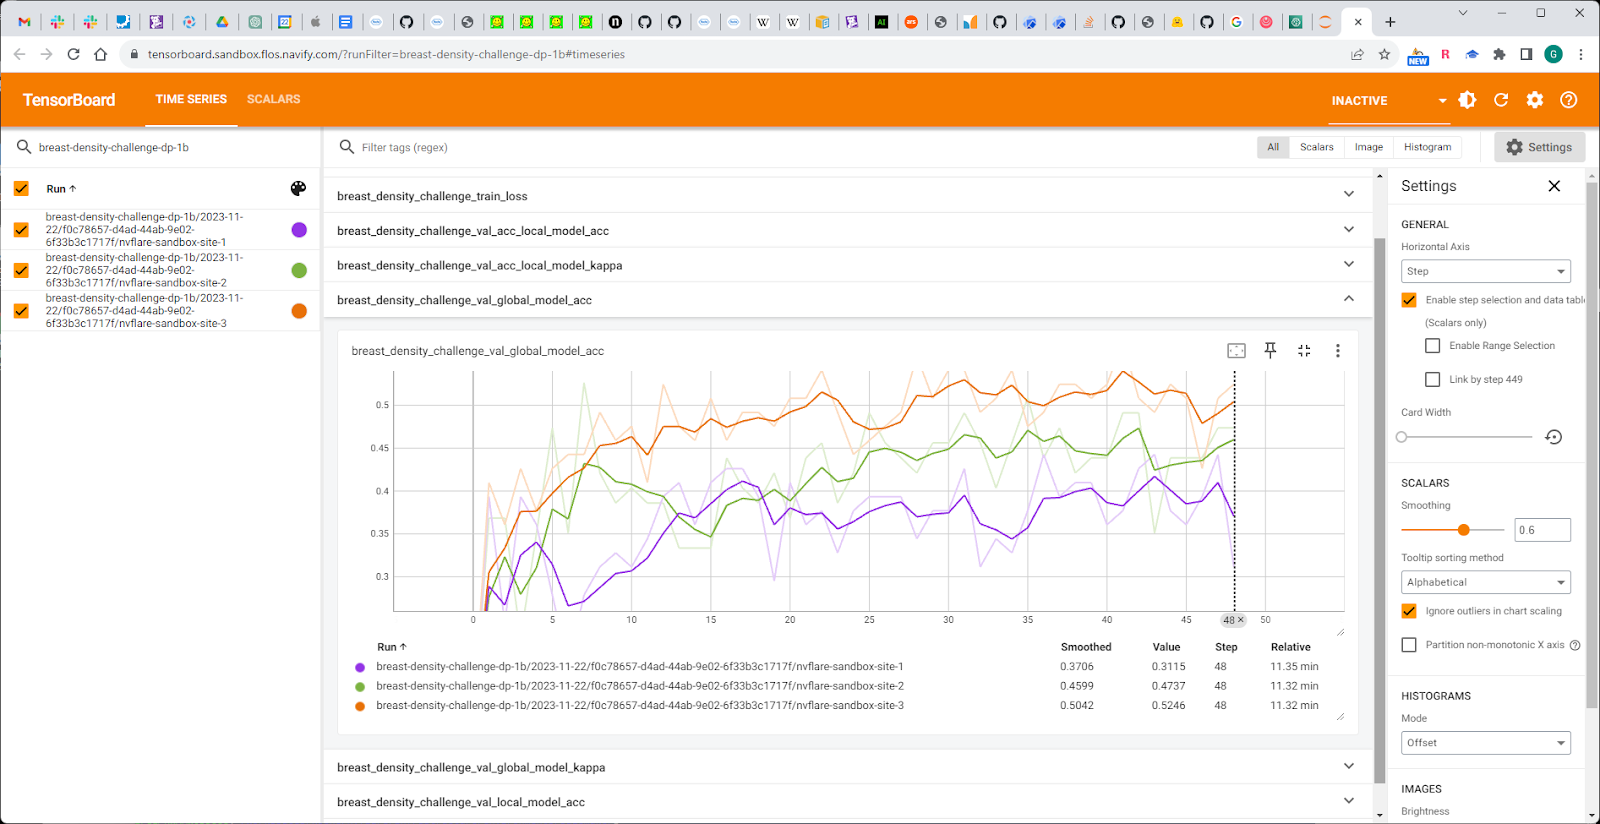
Task: Open the chart's three-dot more options menu
Action: coord(1337,350)
